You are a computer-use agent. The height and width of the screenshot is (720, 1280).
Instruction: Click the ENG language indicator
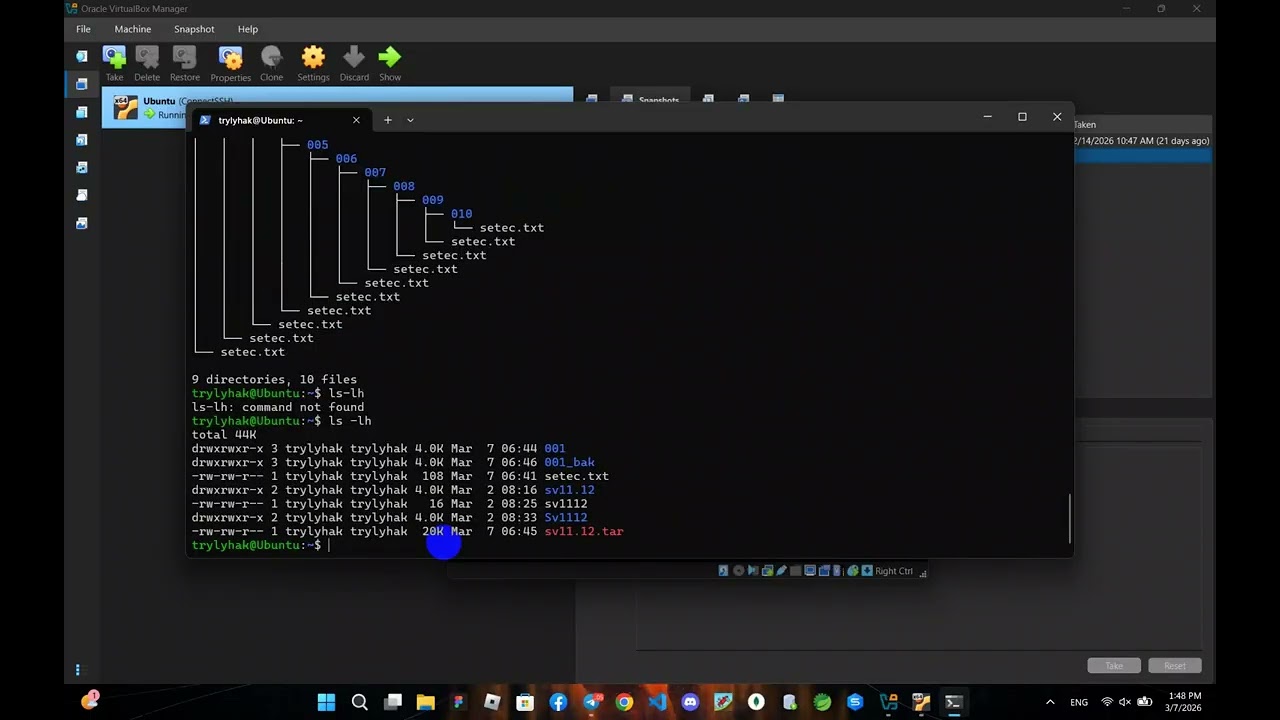1079,702
